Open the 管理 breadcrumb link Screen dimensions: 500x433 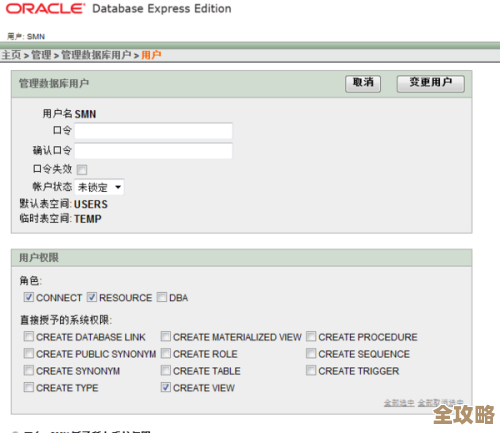[41, 55]
